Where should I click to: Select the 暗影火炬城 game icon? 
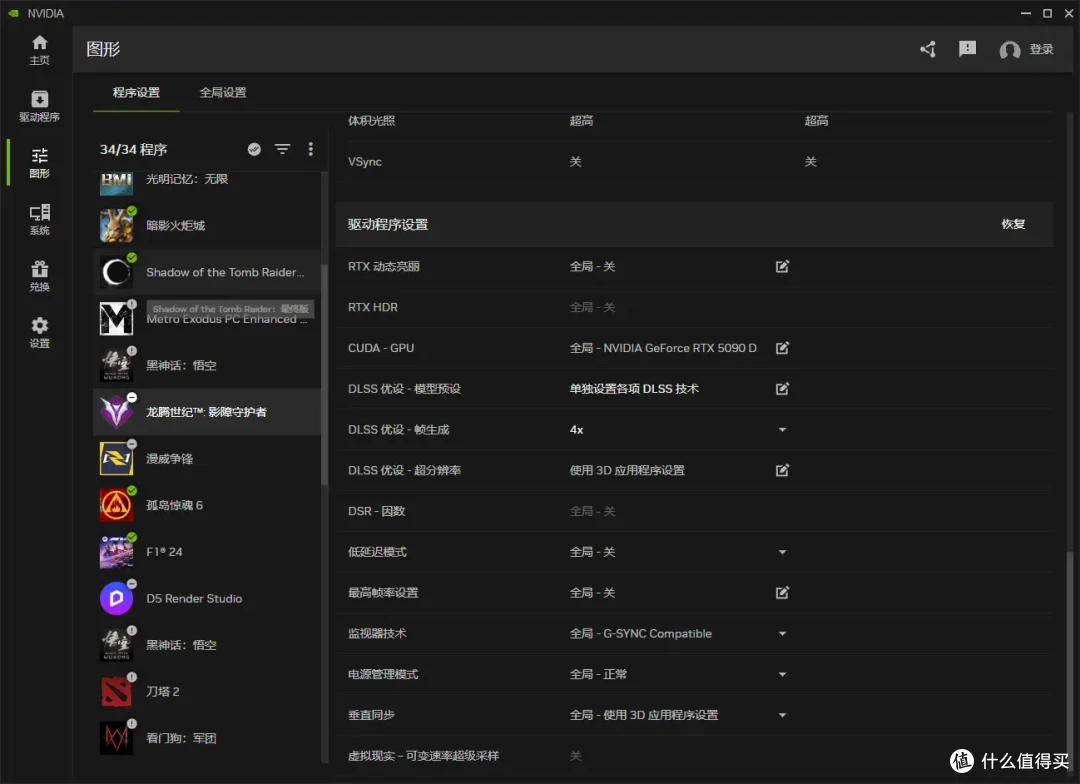point(116,225)
